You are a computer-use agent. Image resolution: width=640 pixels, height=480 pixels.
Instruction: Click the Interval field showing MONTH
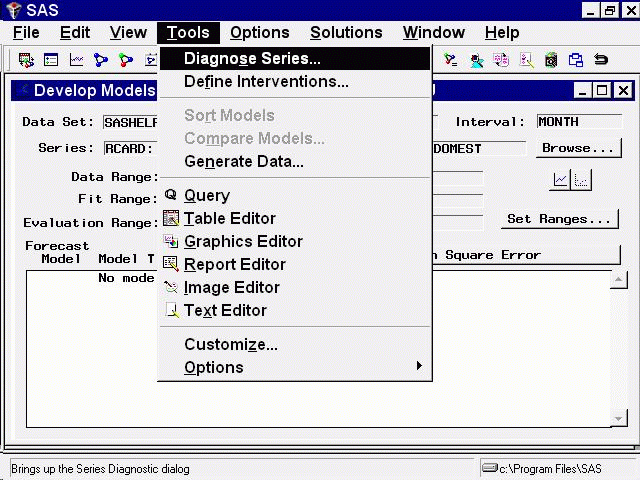[579, 122]
